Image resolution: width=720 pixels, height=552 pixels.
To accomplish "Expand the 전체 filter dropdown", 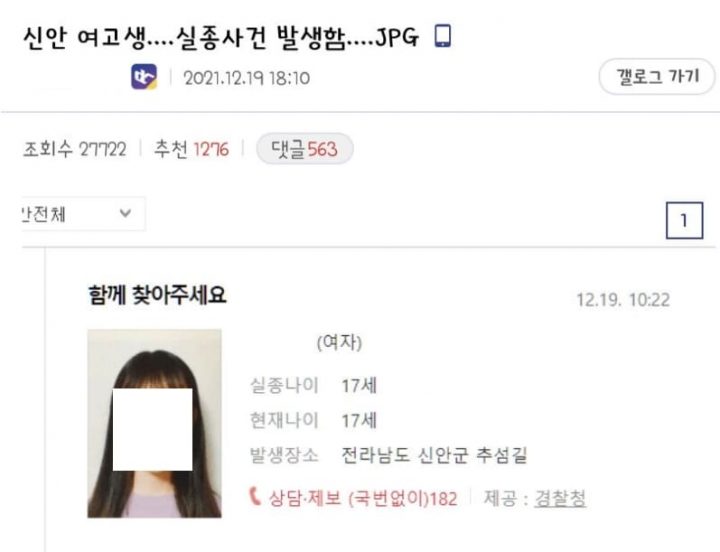I will click(83, 214).
